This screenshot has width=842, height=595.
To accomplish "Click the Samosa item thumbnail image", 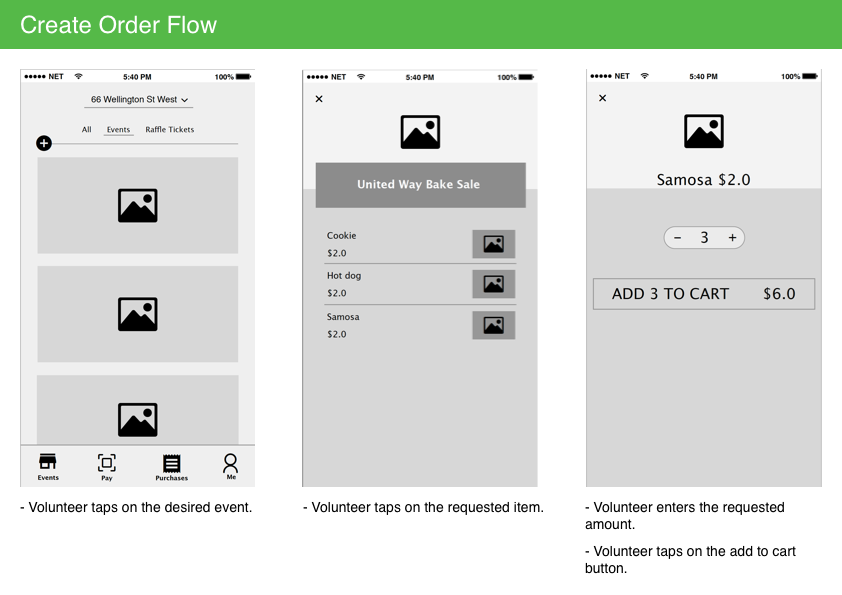I will click(x=493, y=324).
